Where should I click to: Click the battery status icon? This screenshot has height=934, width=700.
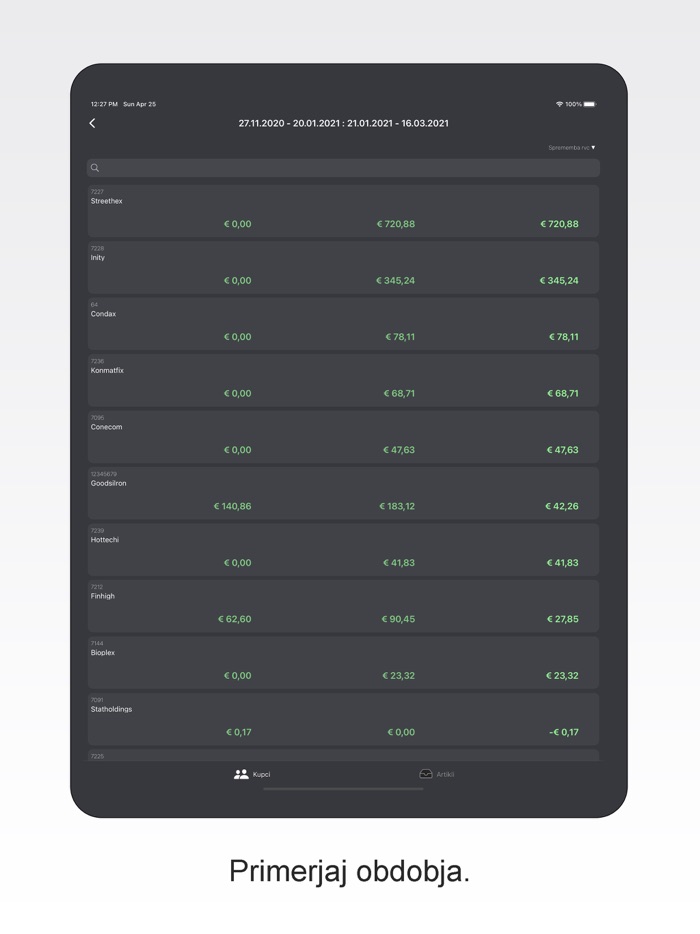tap(590, 104)
